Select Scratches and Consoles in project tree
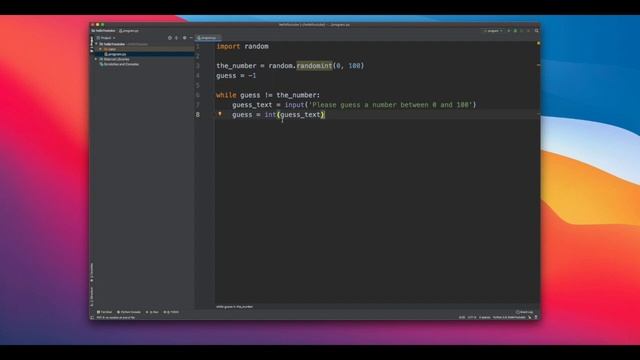640x360 pixels. pyautogui.click(x=120, y=64)
